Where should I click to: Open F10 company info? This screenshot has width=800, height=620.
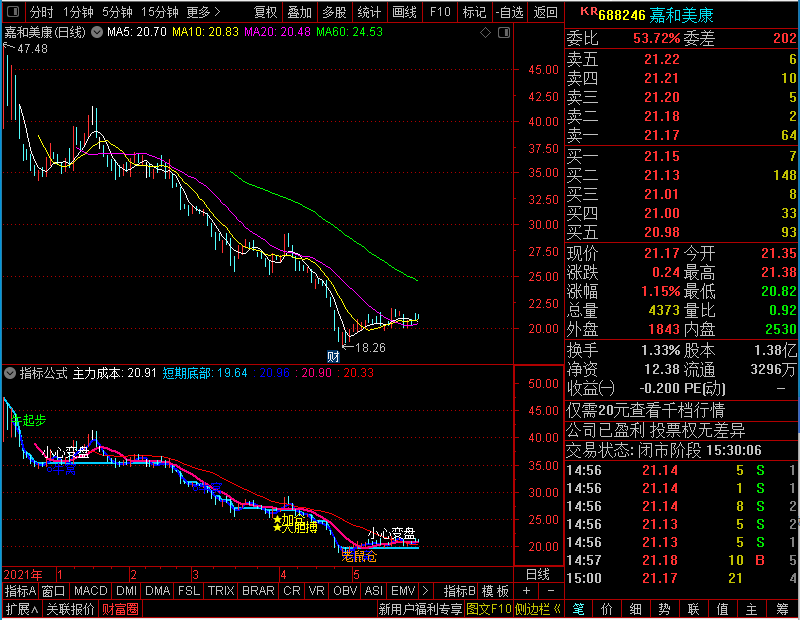[440, 12]
